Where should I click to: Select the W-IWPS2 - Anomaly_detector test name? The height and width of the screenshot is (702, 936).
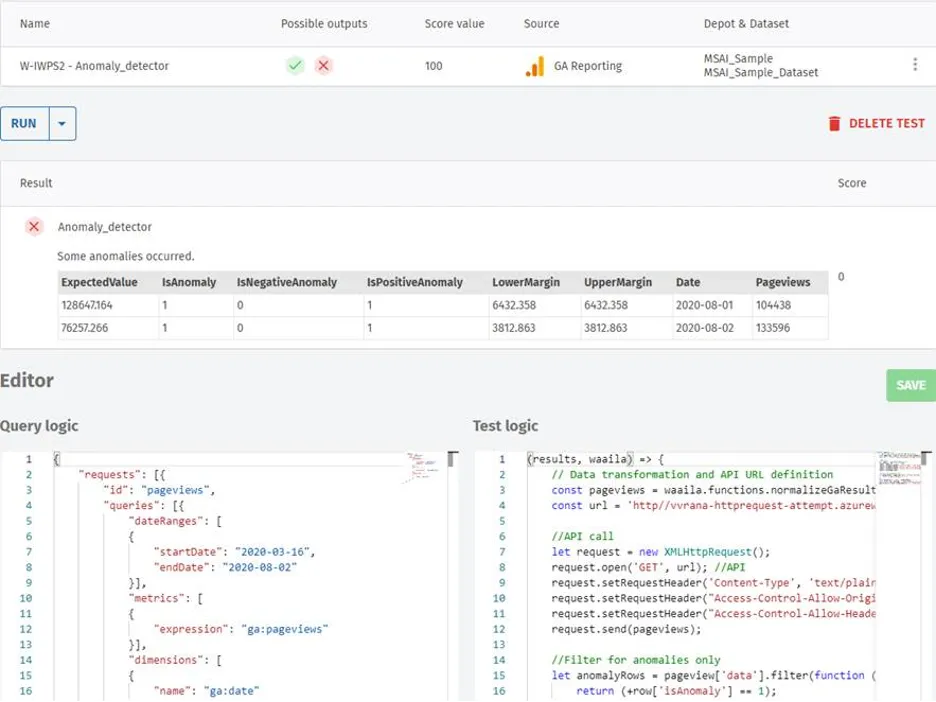94,66
